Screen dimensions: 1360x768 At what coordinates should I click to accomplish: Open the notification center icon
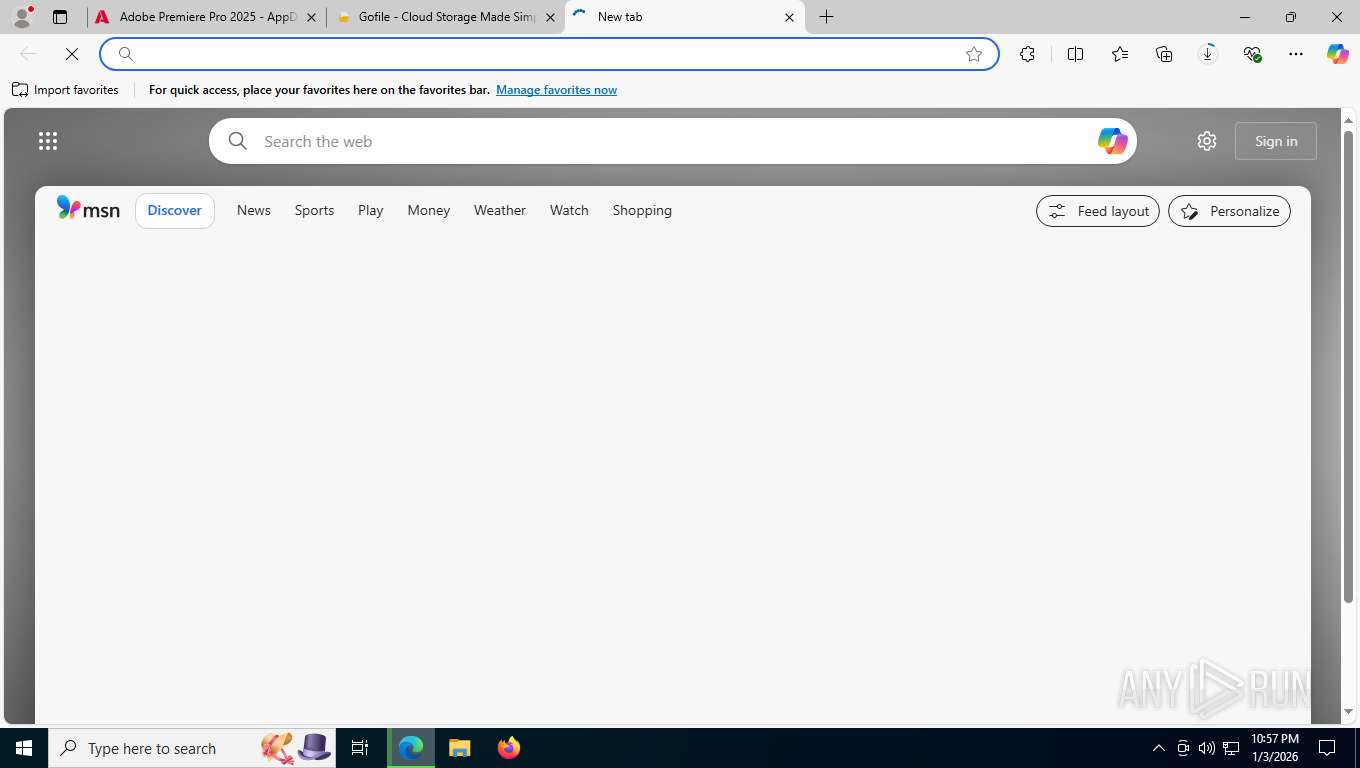pos(1327,748)
